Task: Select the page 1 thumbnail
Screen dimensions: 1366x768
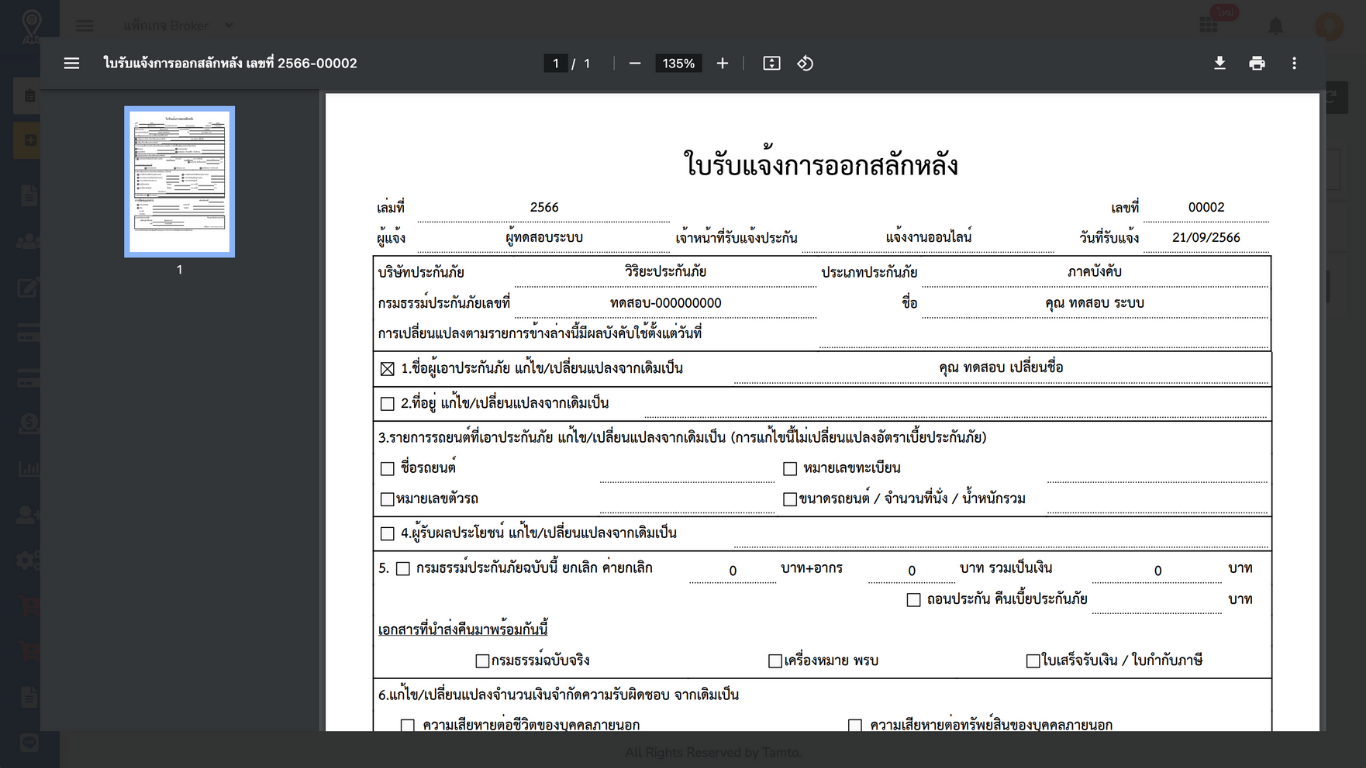Action: (x=179, y=182)
